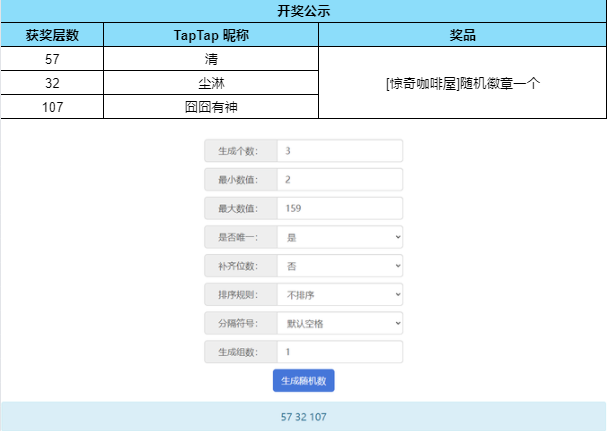
Task: Click the 生成随机数 button
Action: [304, 380]
